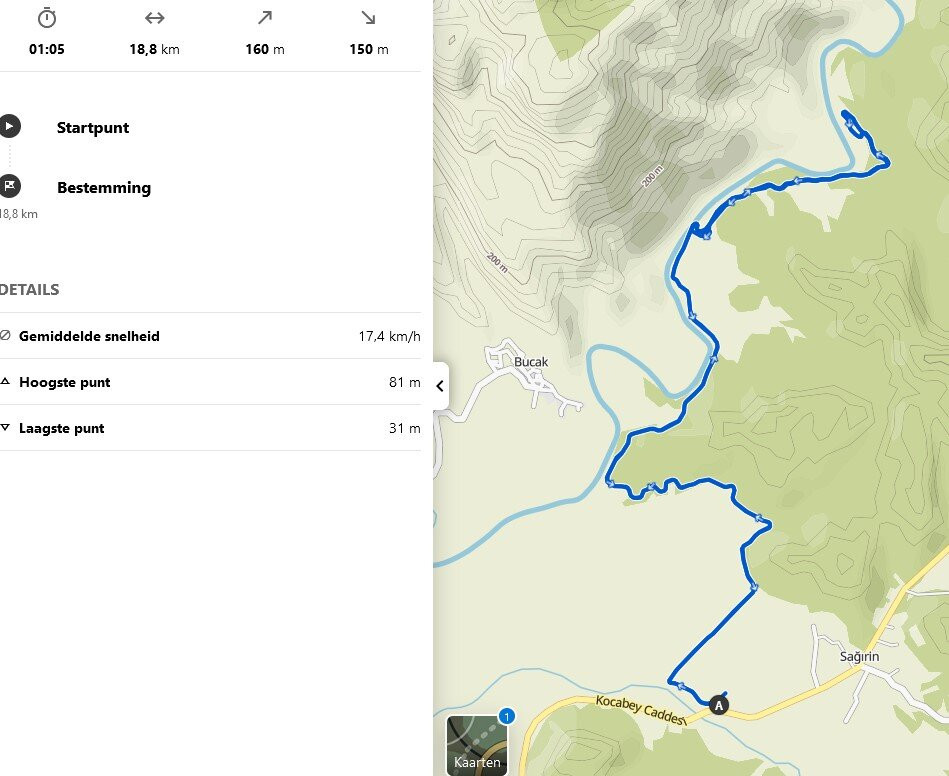Viewport: 949px width, 776px height.
Task: Select the Hoogste punt detail row
Action: point(210,382)
